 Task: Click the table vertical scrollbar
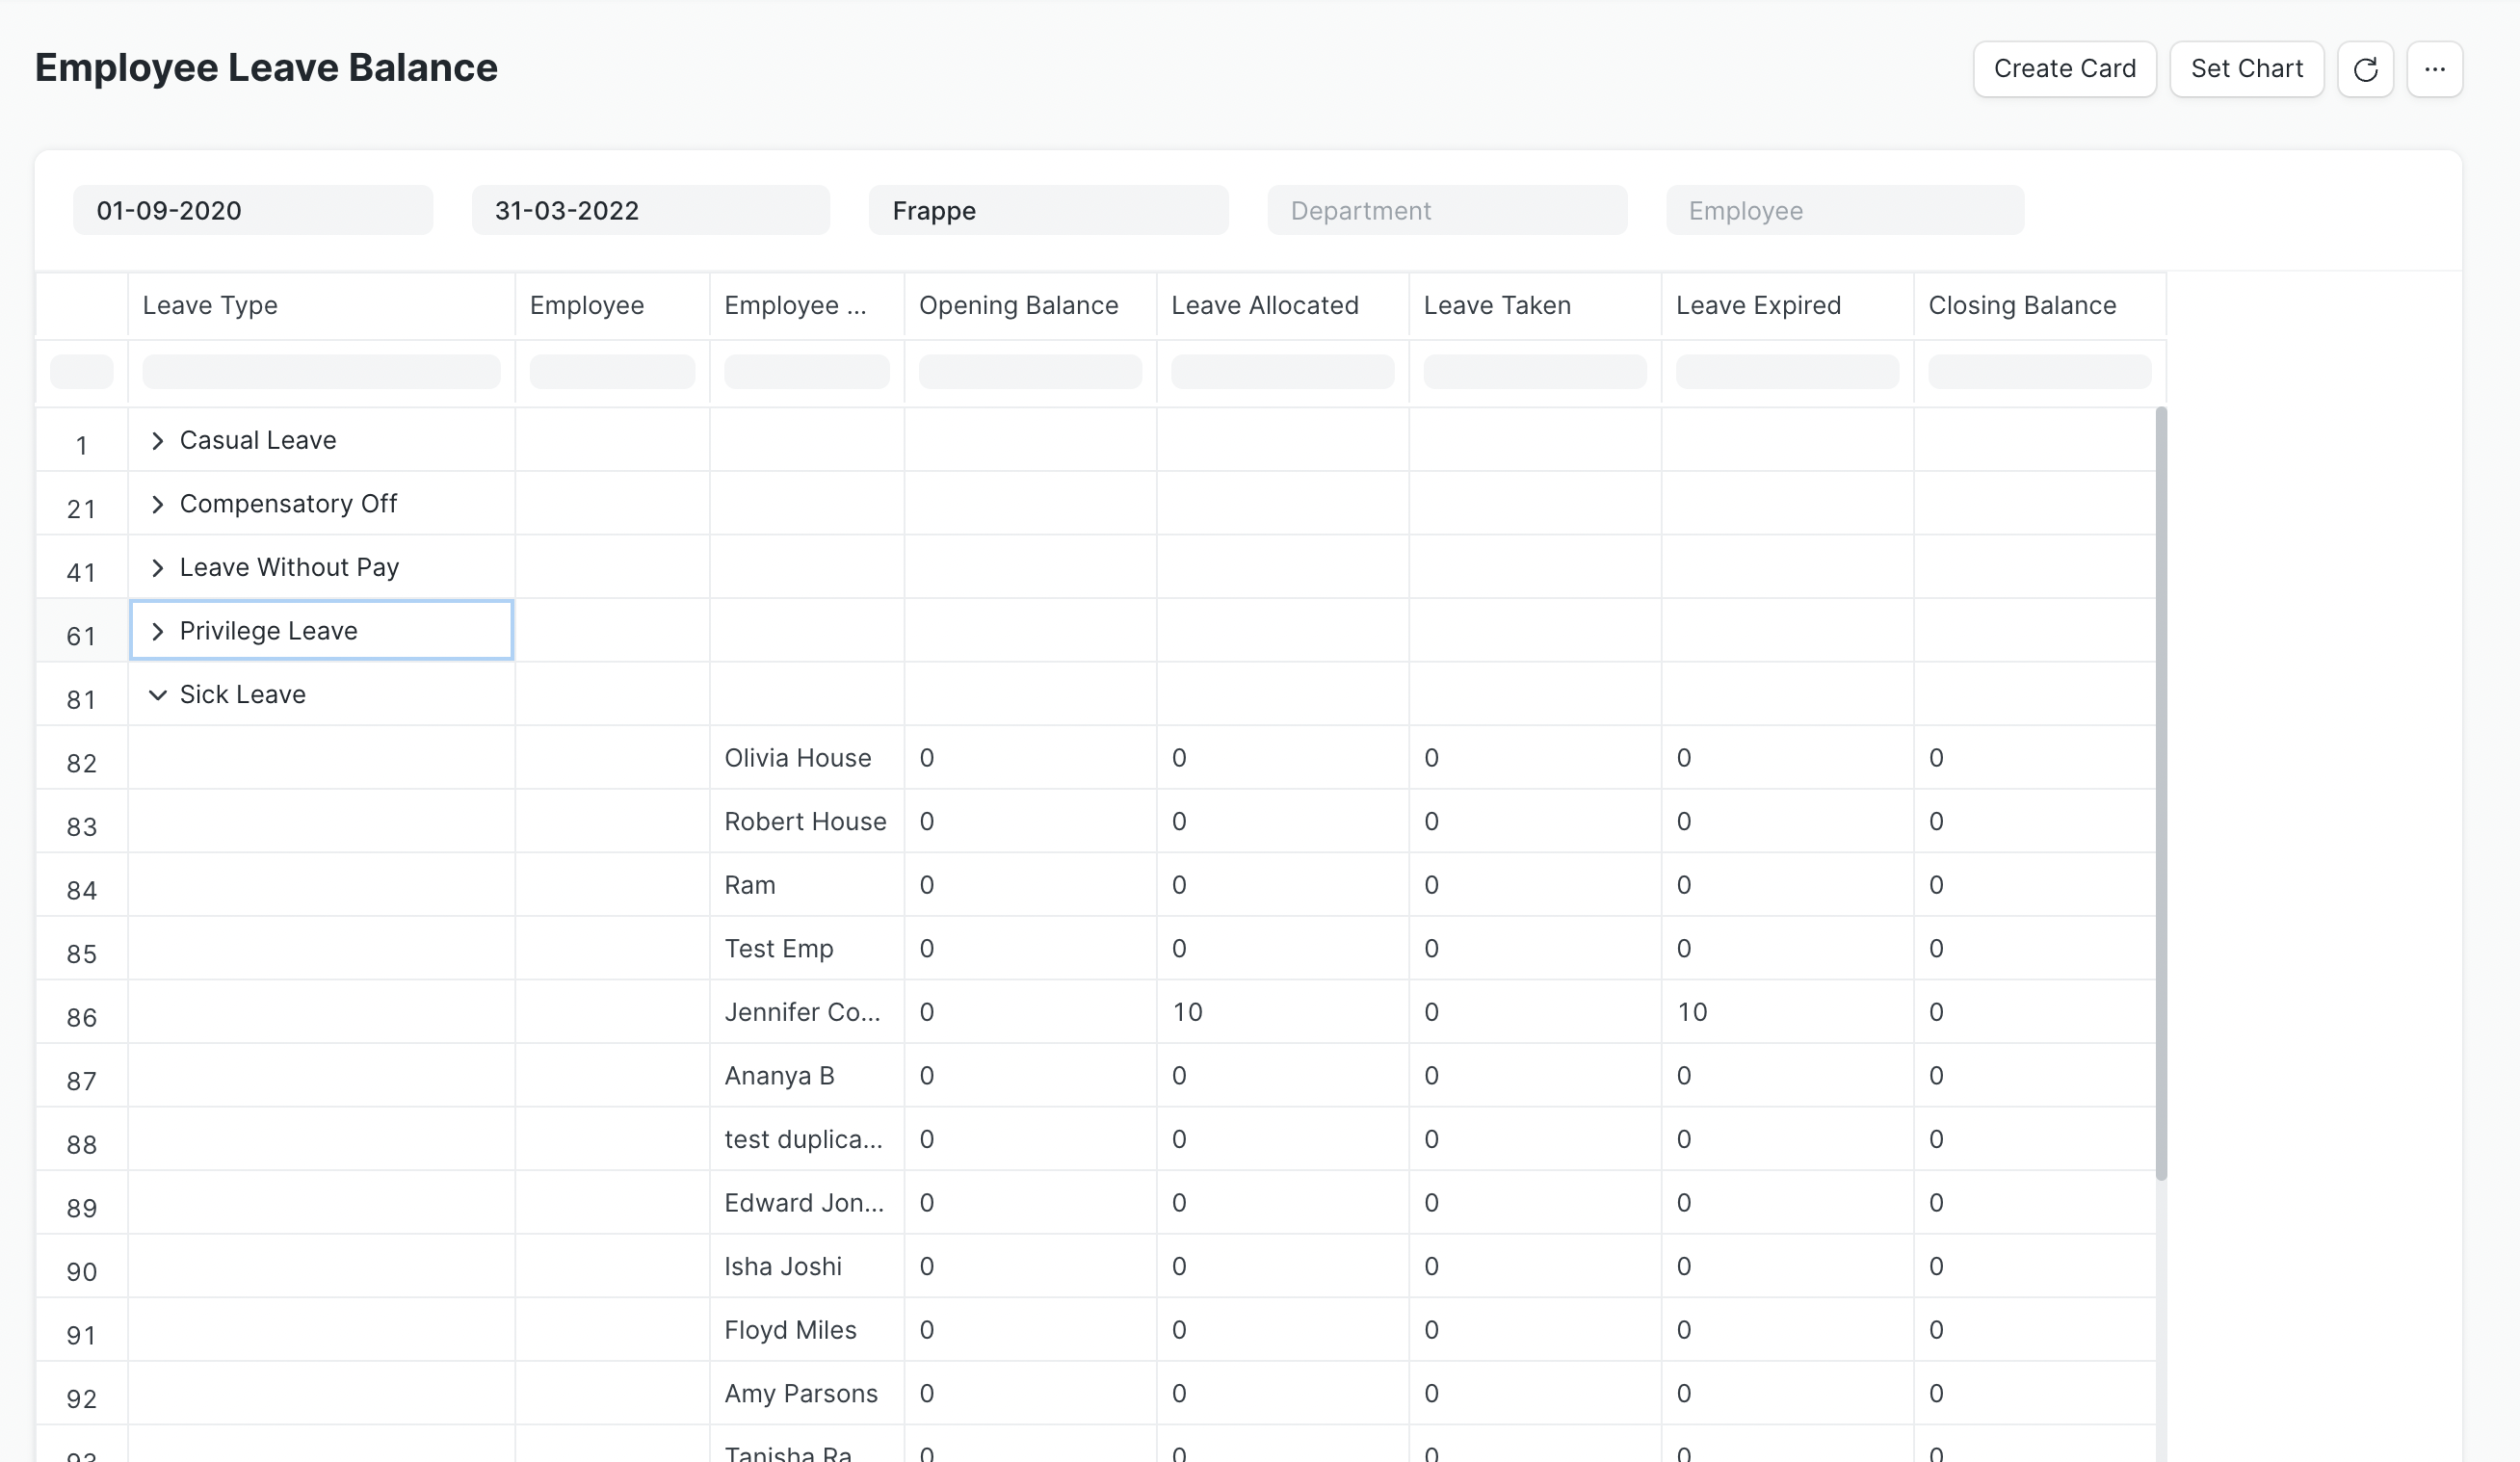click(2161, 794)
